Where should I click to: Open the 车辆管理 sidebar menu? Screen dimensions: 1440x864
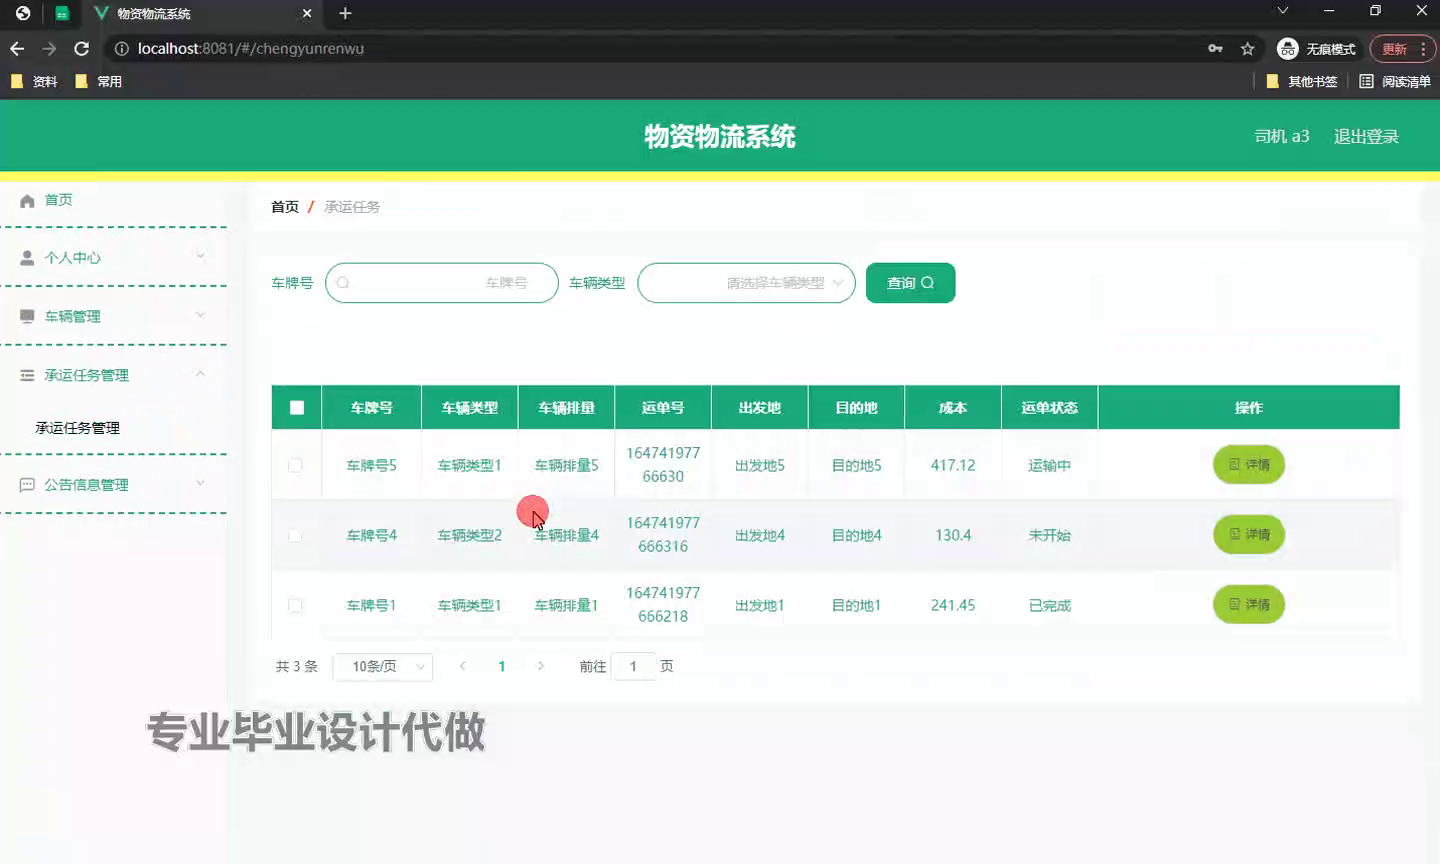[113, 316]
